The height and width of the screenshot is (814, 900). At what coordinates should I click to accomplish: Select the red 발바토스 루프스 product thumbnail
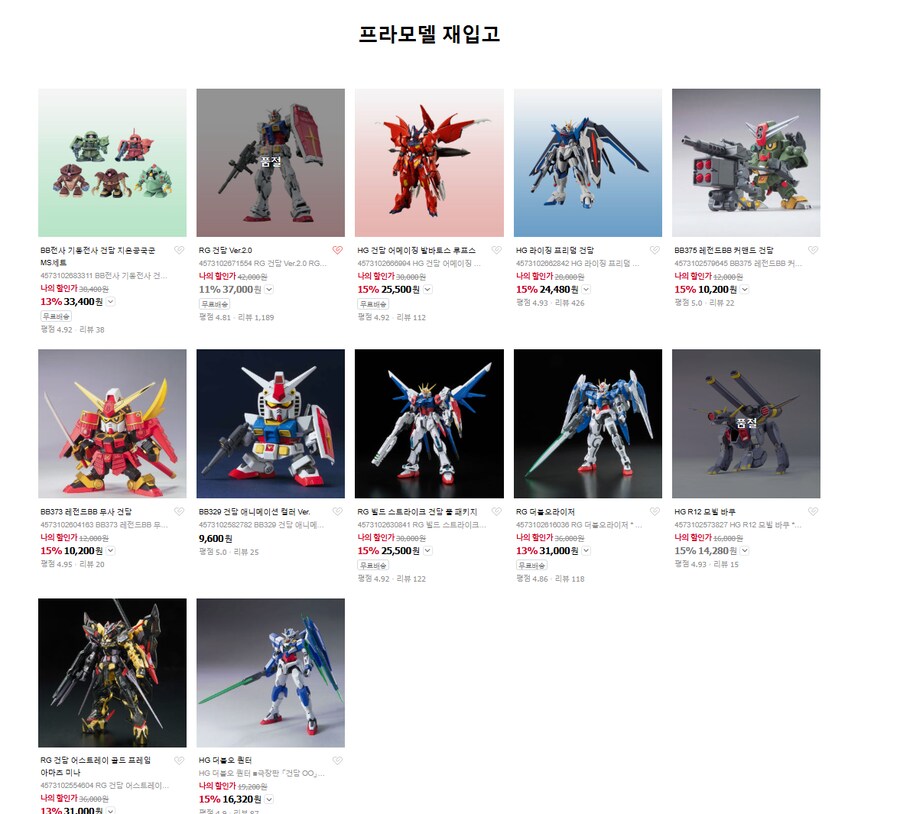point(429,162)
